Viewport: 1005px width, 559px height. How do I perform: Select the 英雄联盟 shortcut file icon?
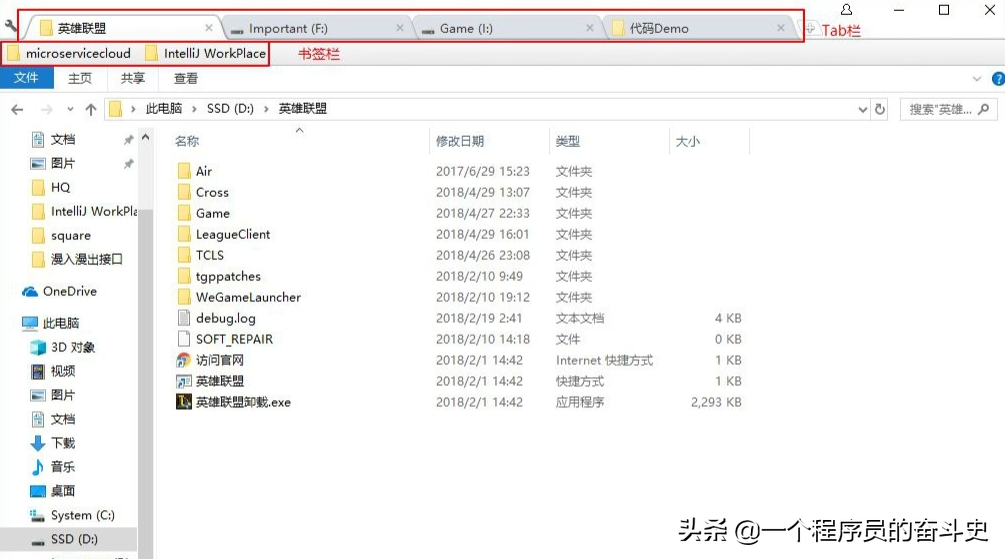[184, 381]
